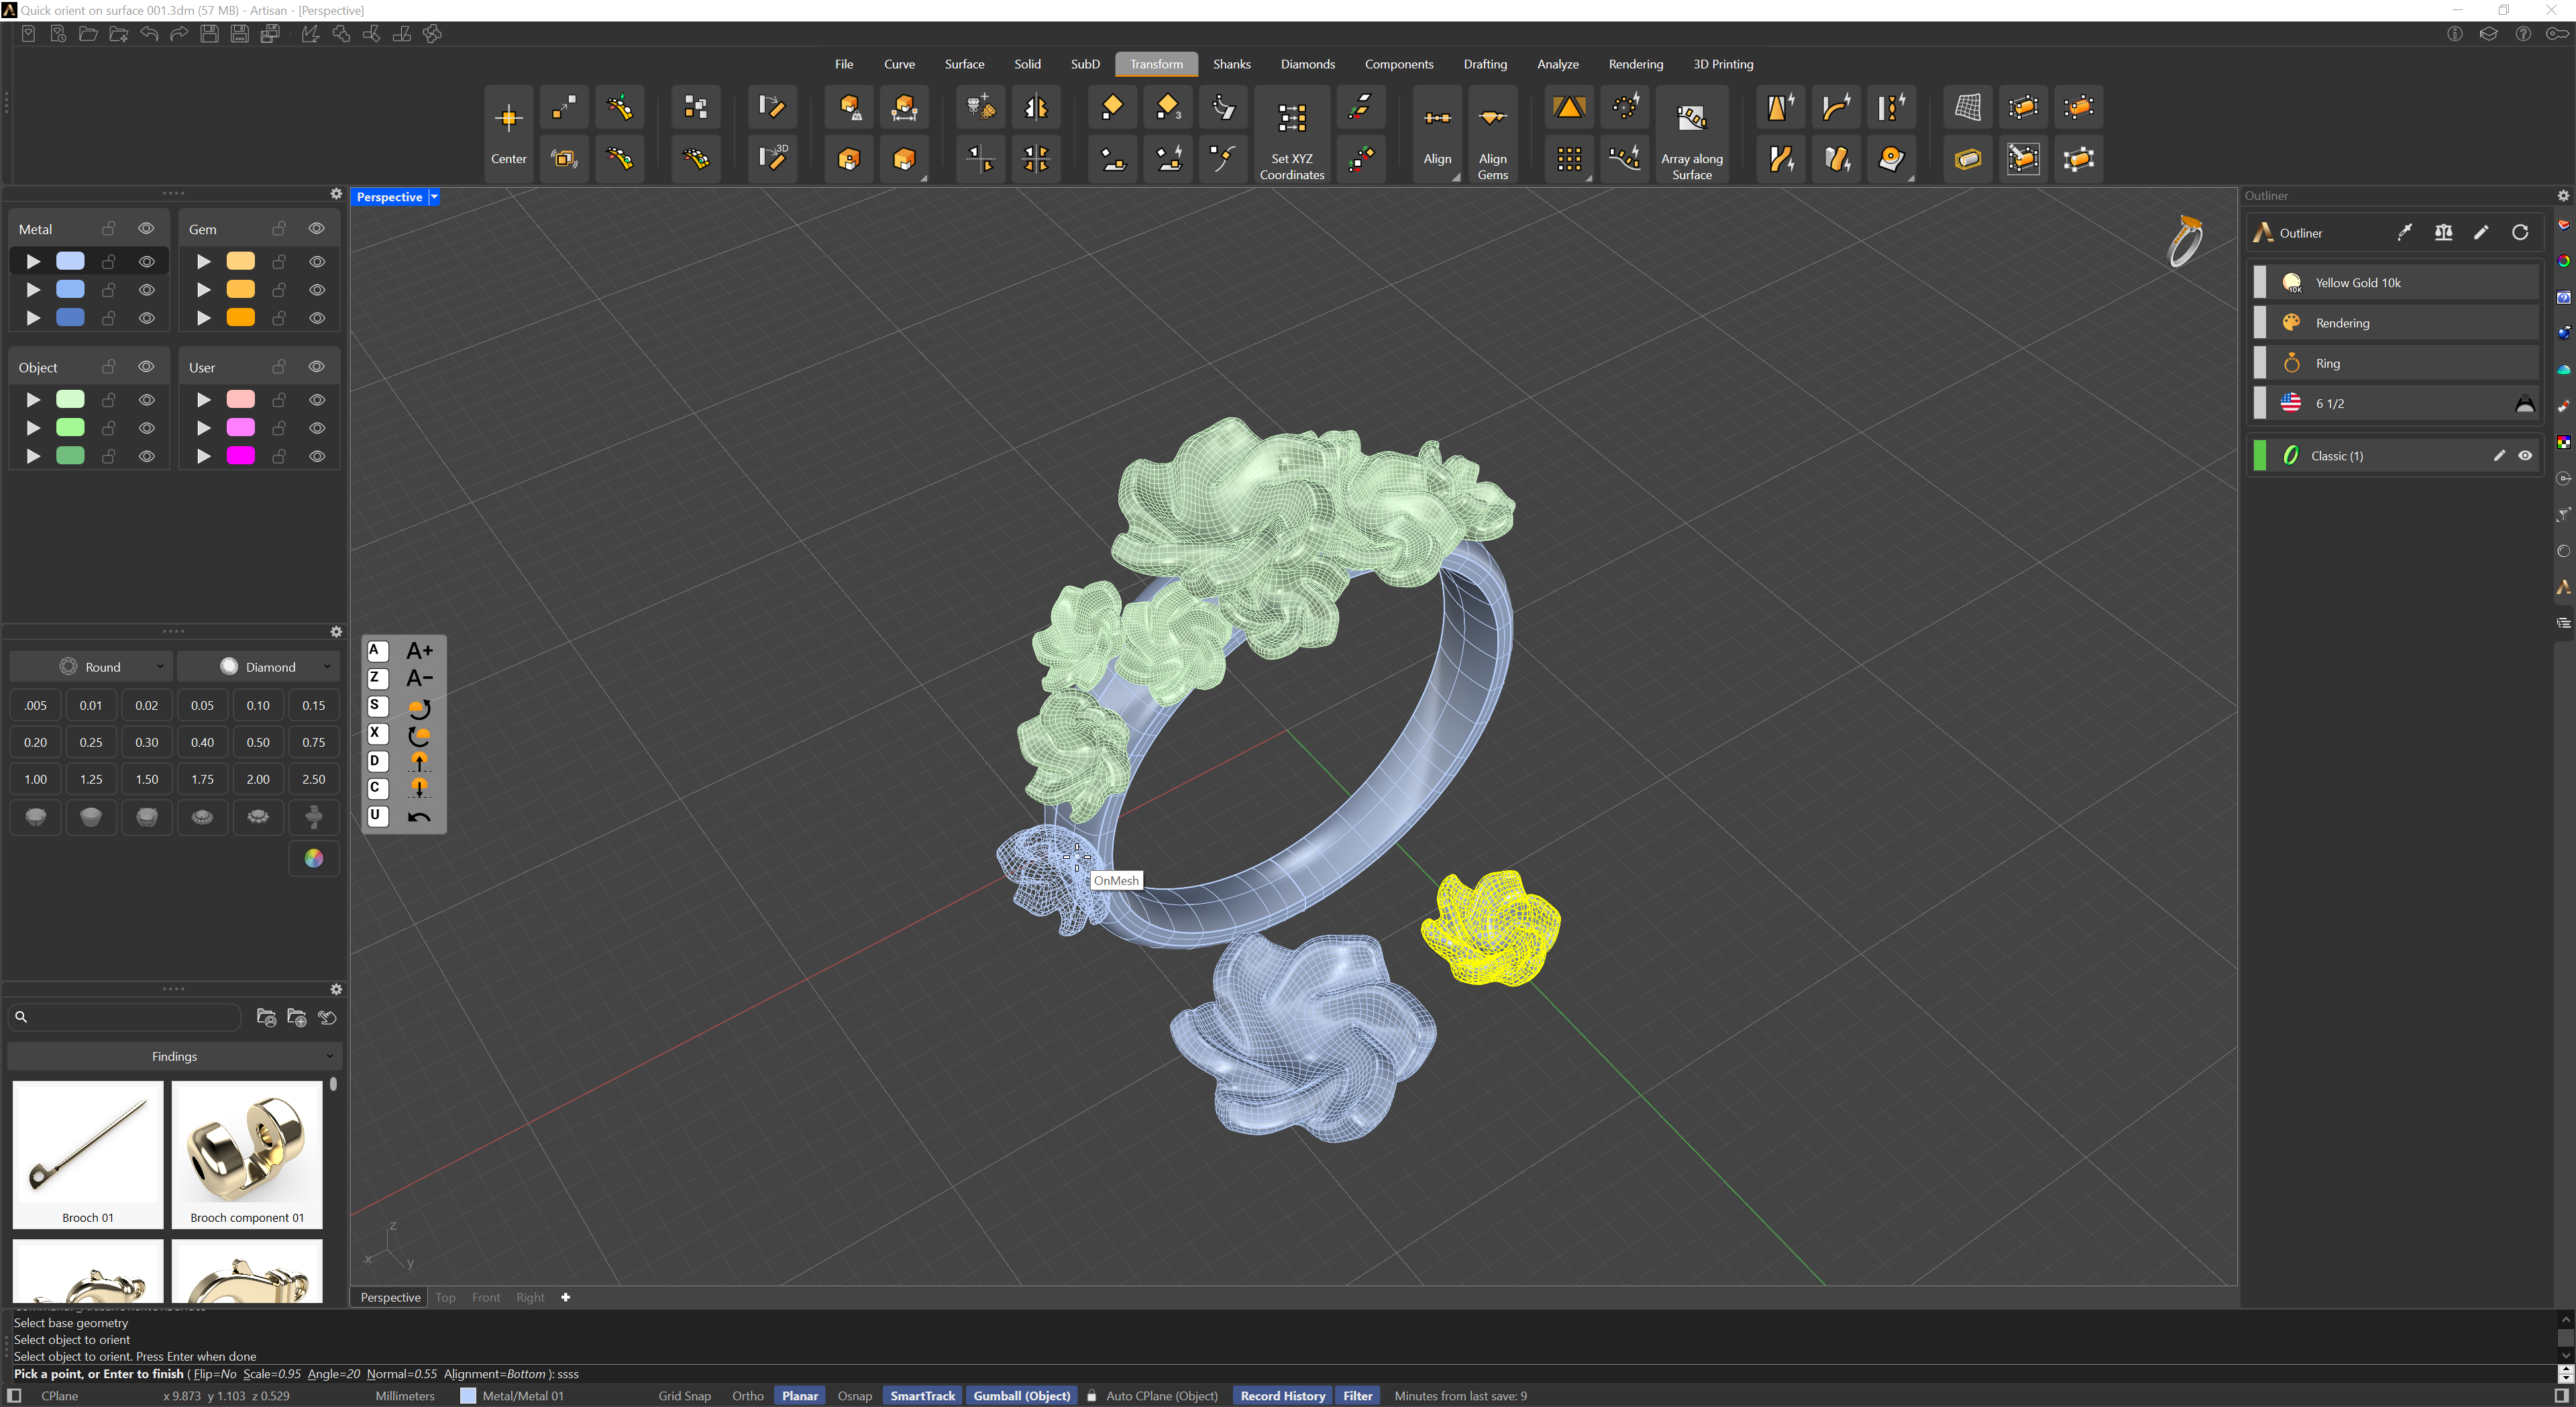Toggle Osnap in the status bar

854,1396
